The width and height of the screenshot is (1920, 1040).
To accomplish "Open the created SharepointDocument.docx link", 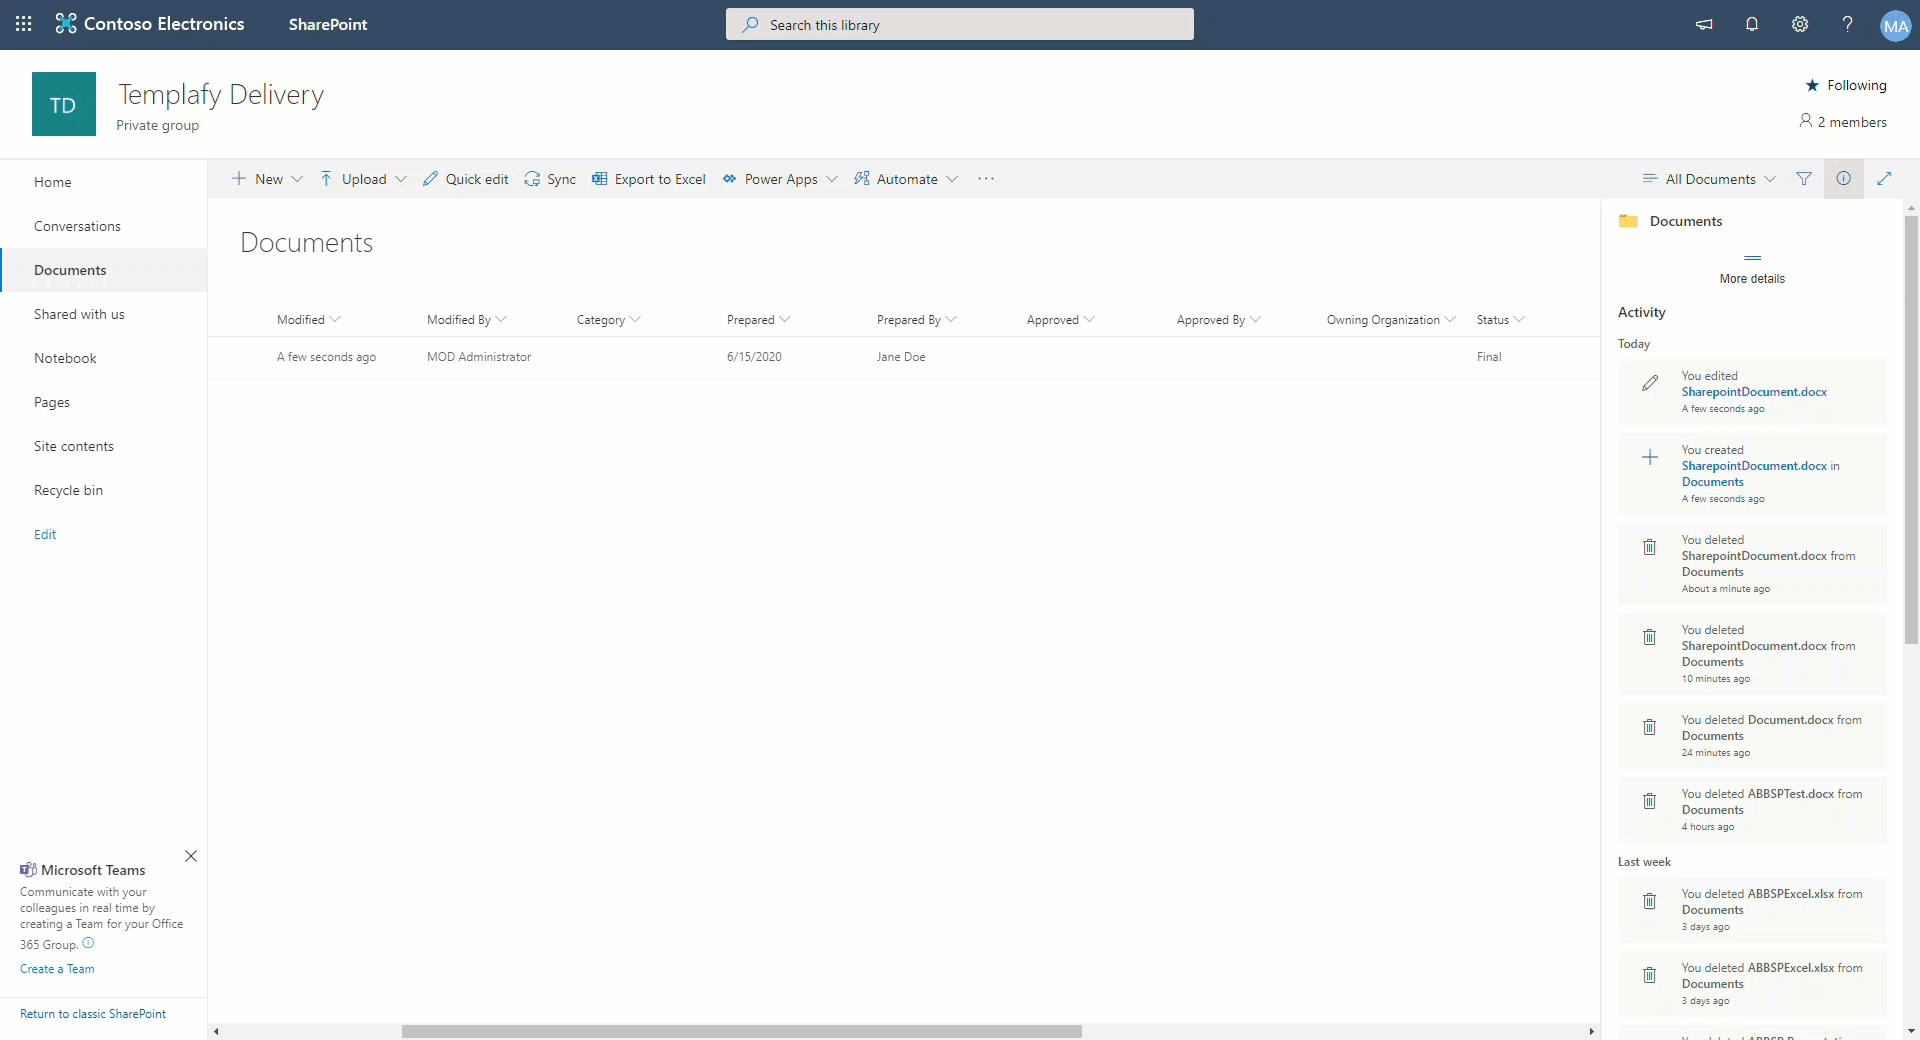I will tap(1754, 466).
